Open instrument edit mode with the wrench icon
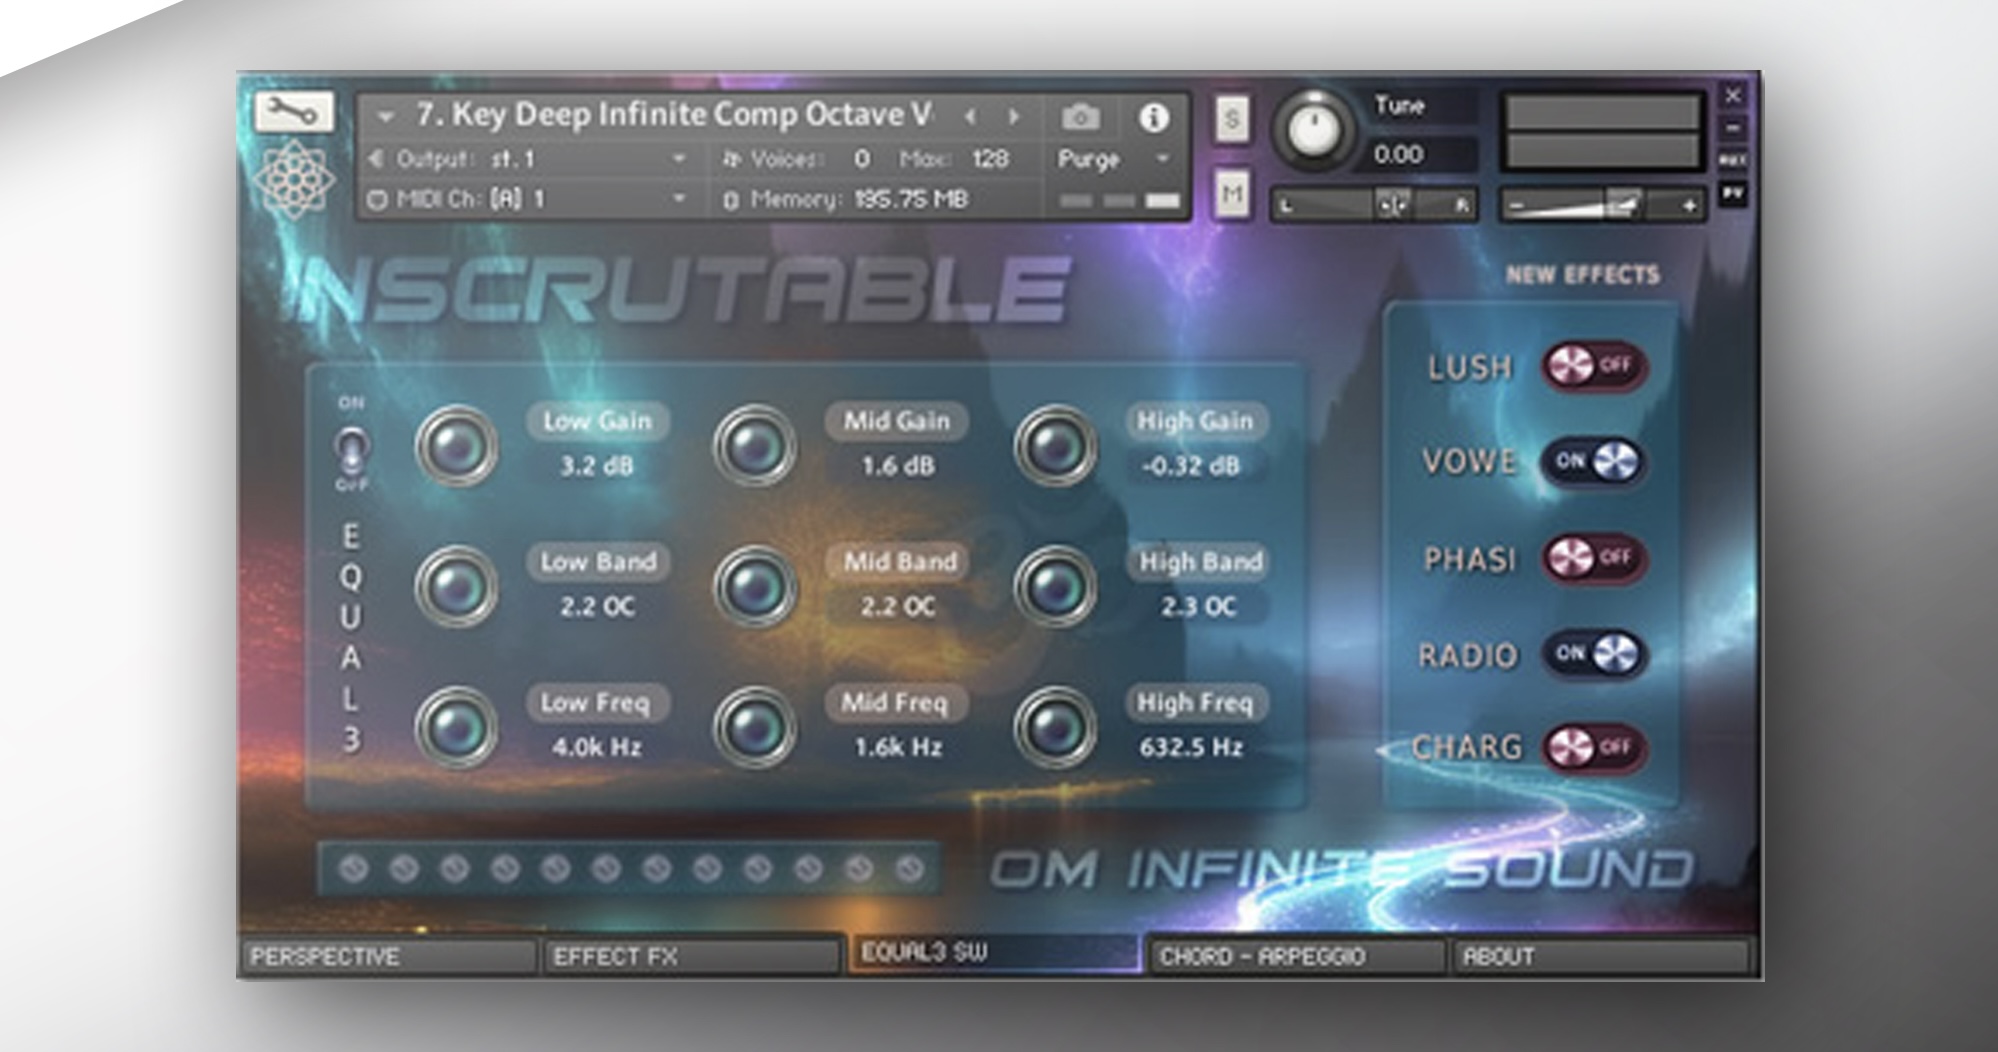Image resolution: width=1998 pixels, height=1052 pixels. [293, 112]
